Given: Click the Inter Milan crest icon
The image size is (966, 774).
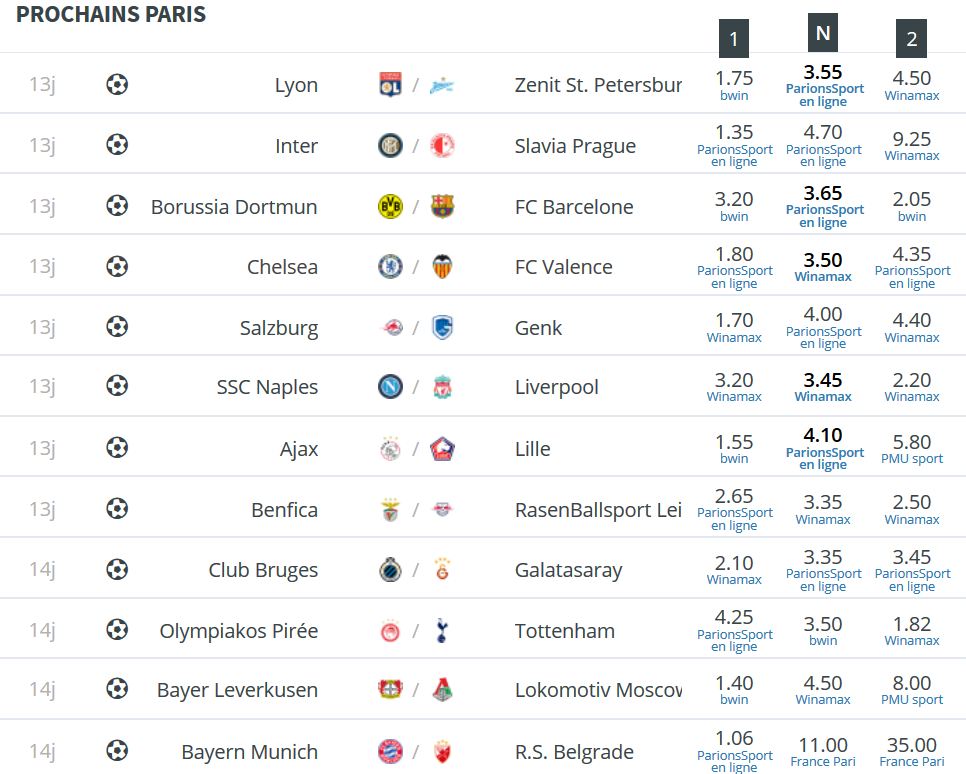Looking at the screenshot, I should pos(390,145).
